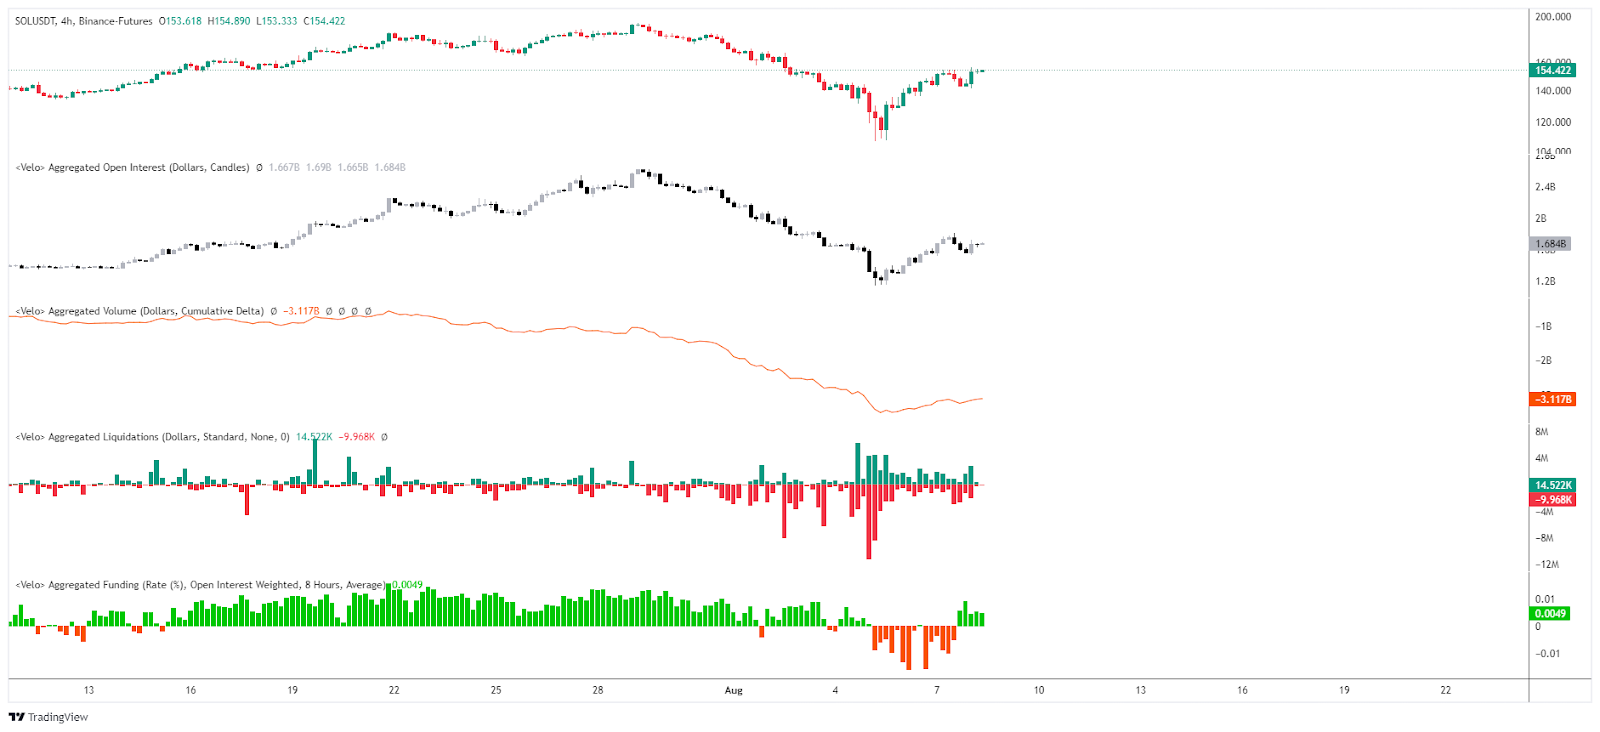Click the 2.4B open interest axis label
The image size is (1600, 732).
1545,187
